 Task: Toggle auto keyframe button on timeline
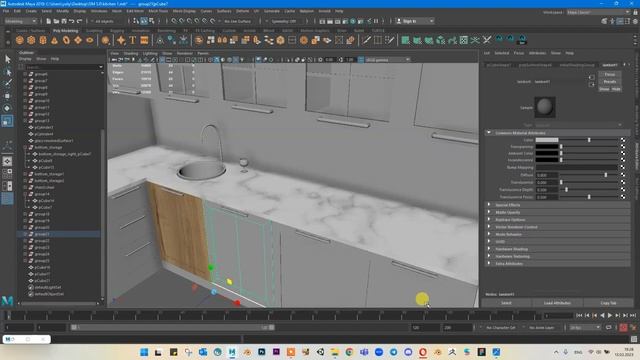coord(623,327)
